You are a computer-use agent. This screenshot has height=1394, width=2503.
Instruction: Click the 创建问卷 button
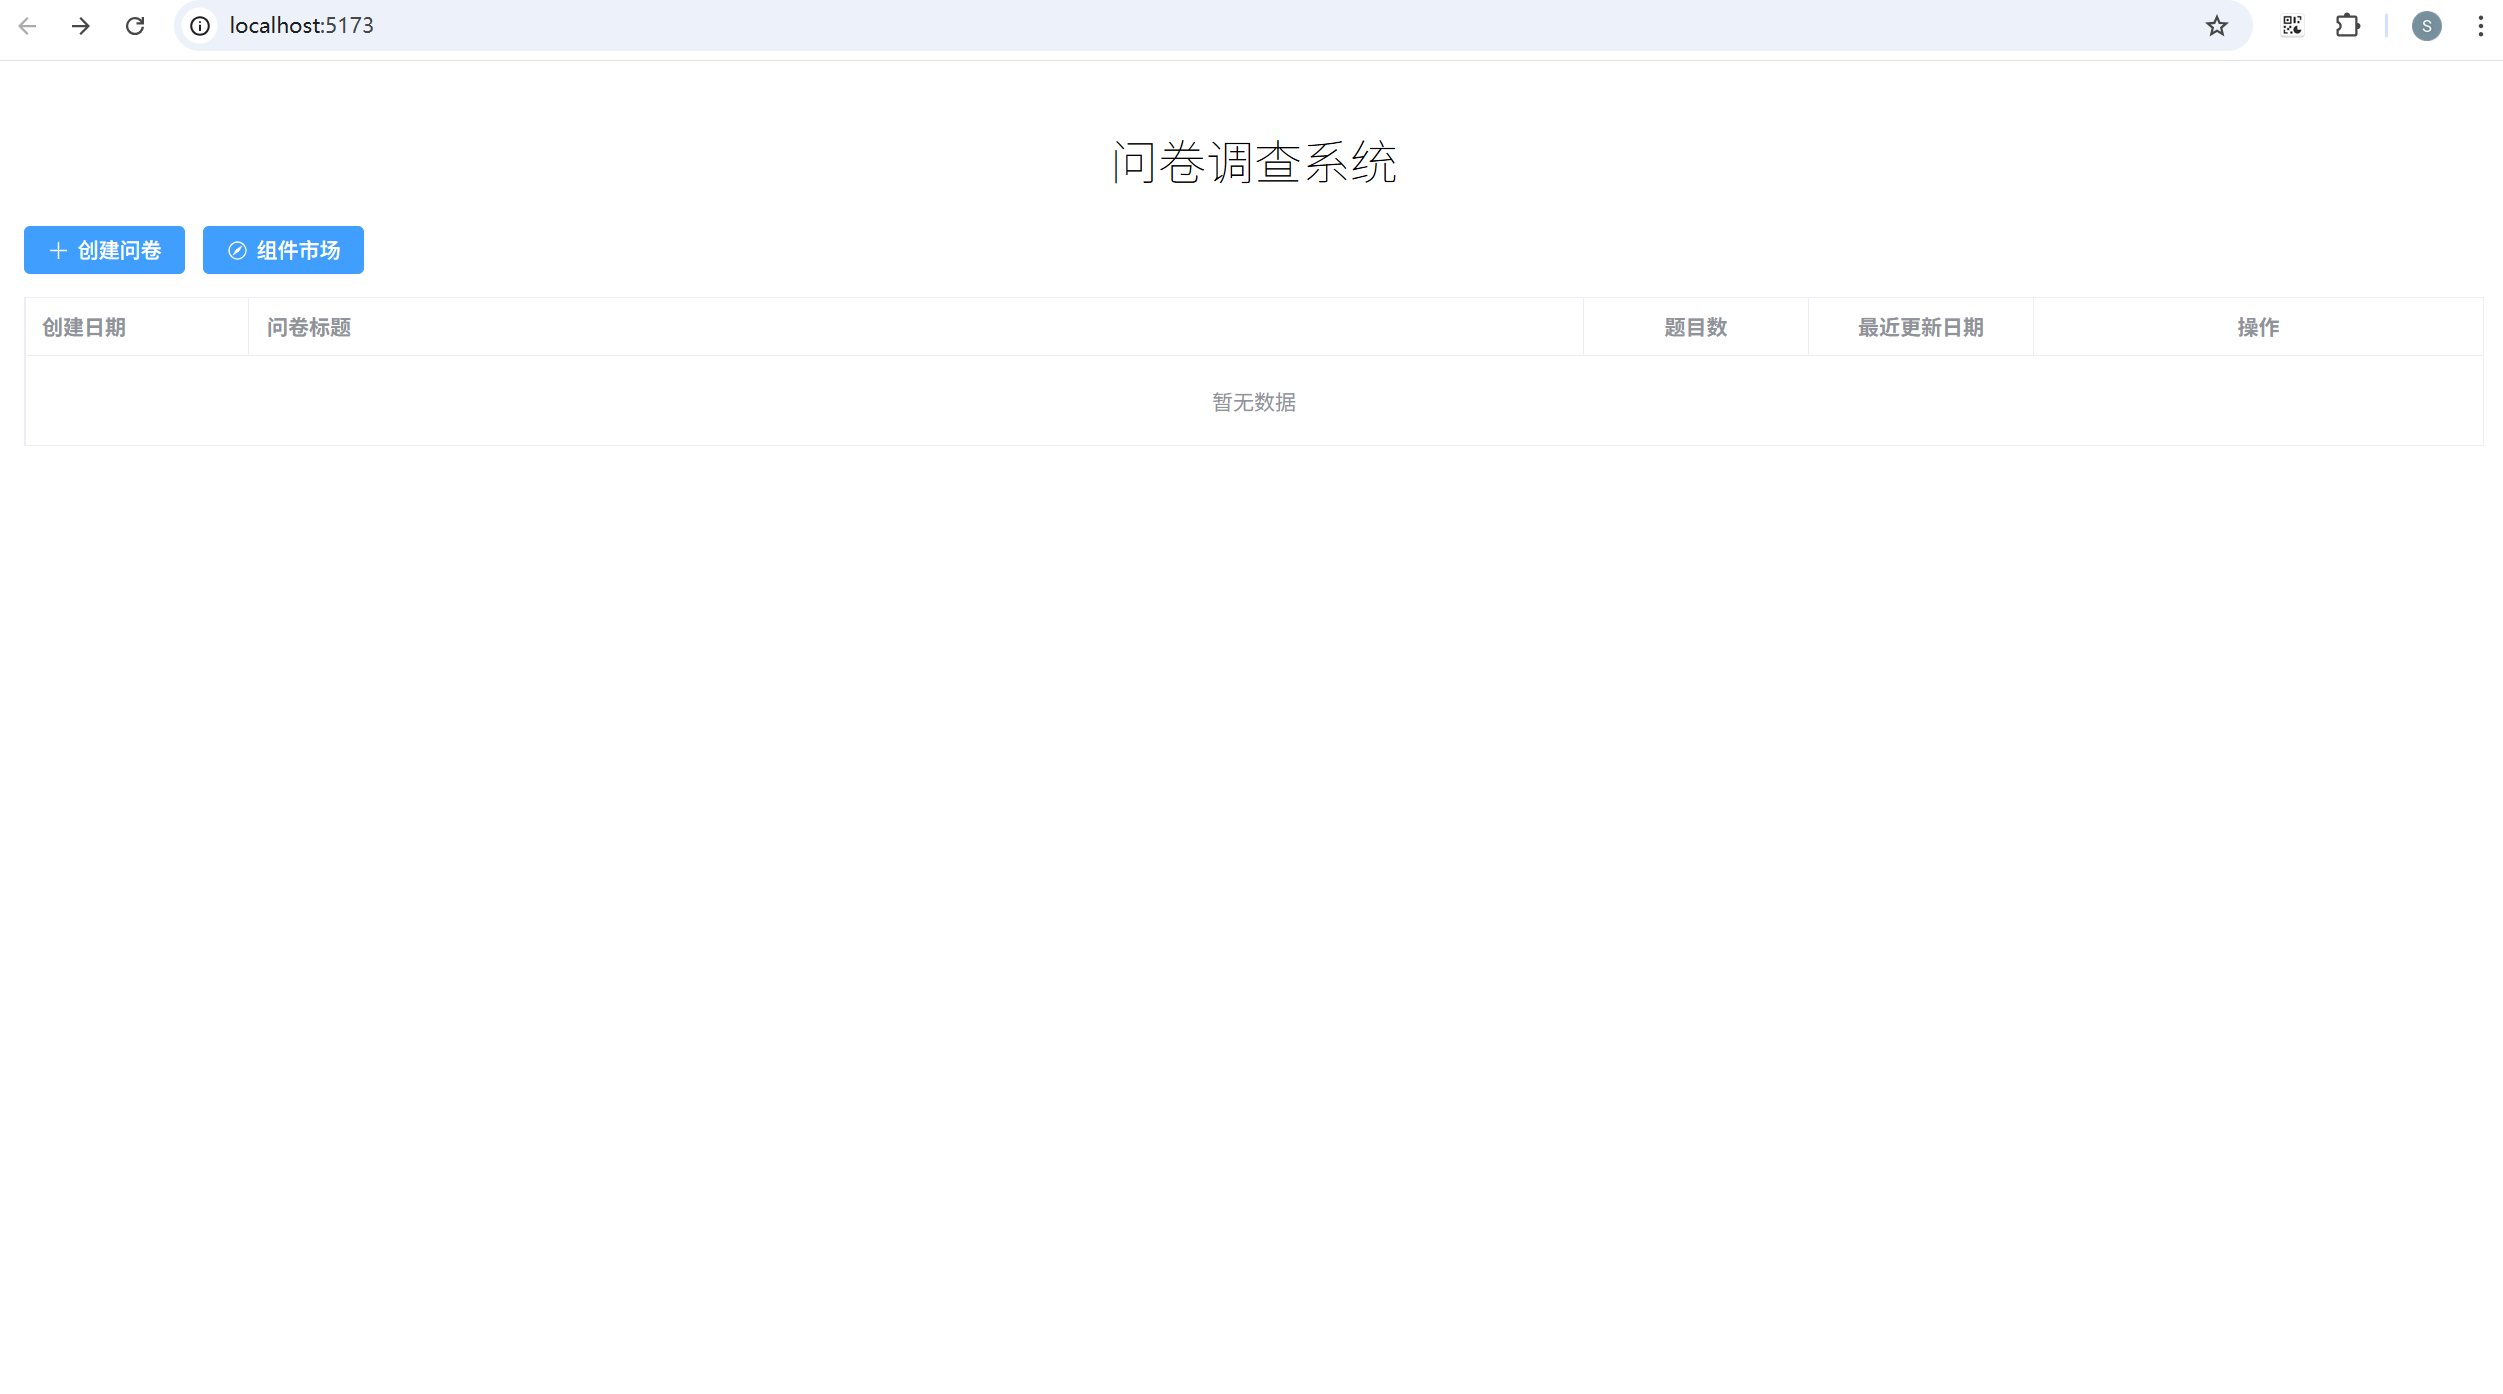[x=118, y=250]
